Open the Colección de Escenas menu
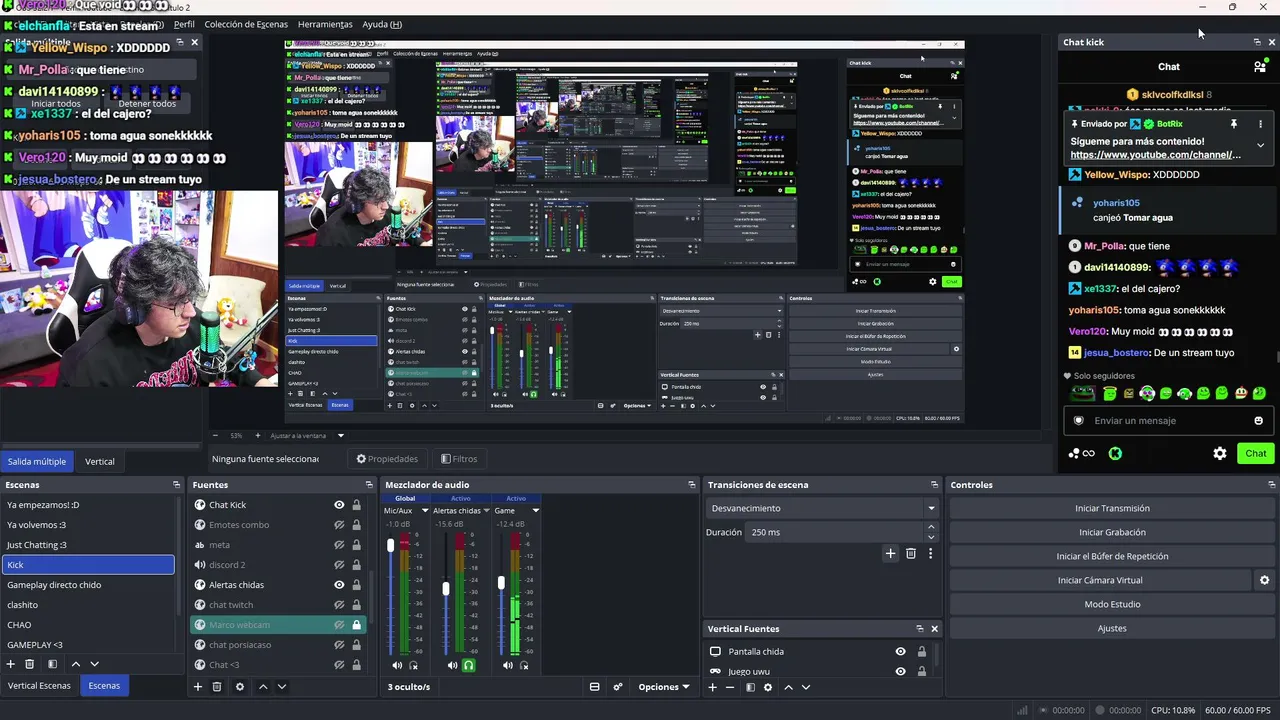The width and height of the screenshot is (1280, 720). pos(246,24)
